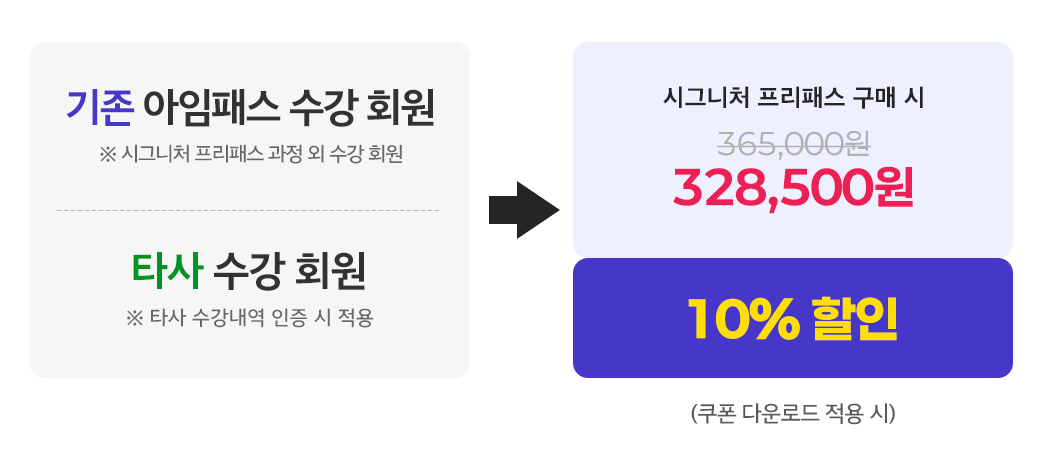The width and height of the screenshot is (1050, 450).
Task: Click the 타사 수강 회원 heading
Action: (x=248, y=272)
